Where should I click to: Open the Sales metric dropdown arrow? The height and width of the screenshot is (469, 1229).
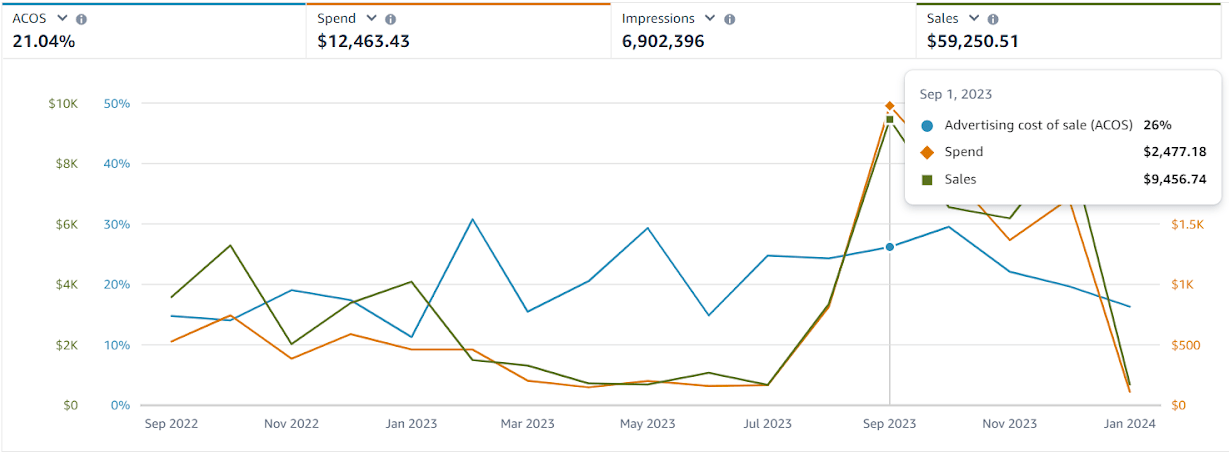(974, 18)
